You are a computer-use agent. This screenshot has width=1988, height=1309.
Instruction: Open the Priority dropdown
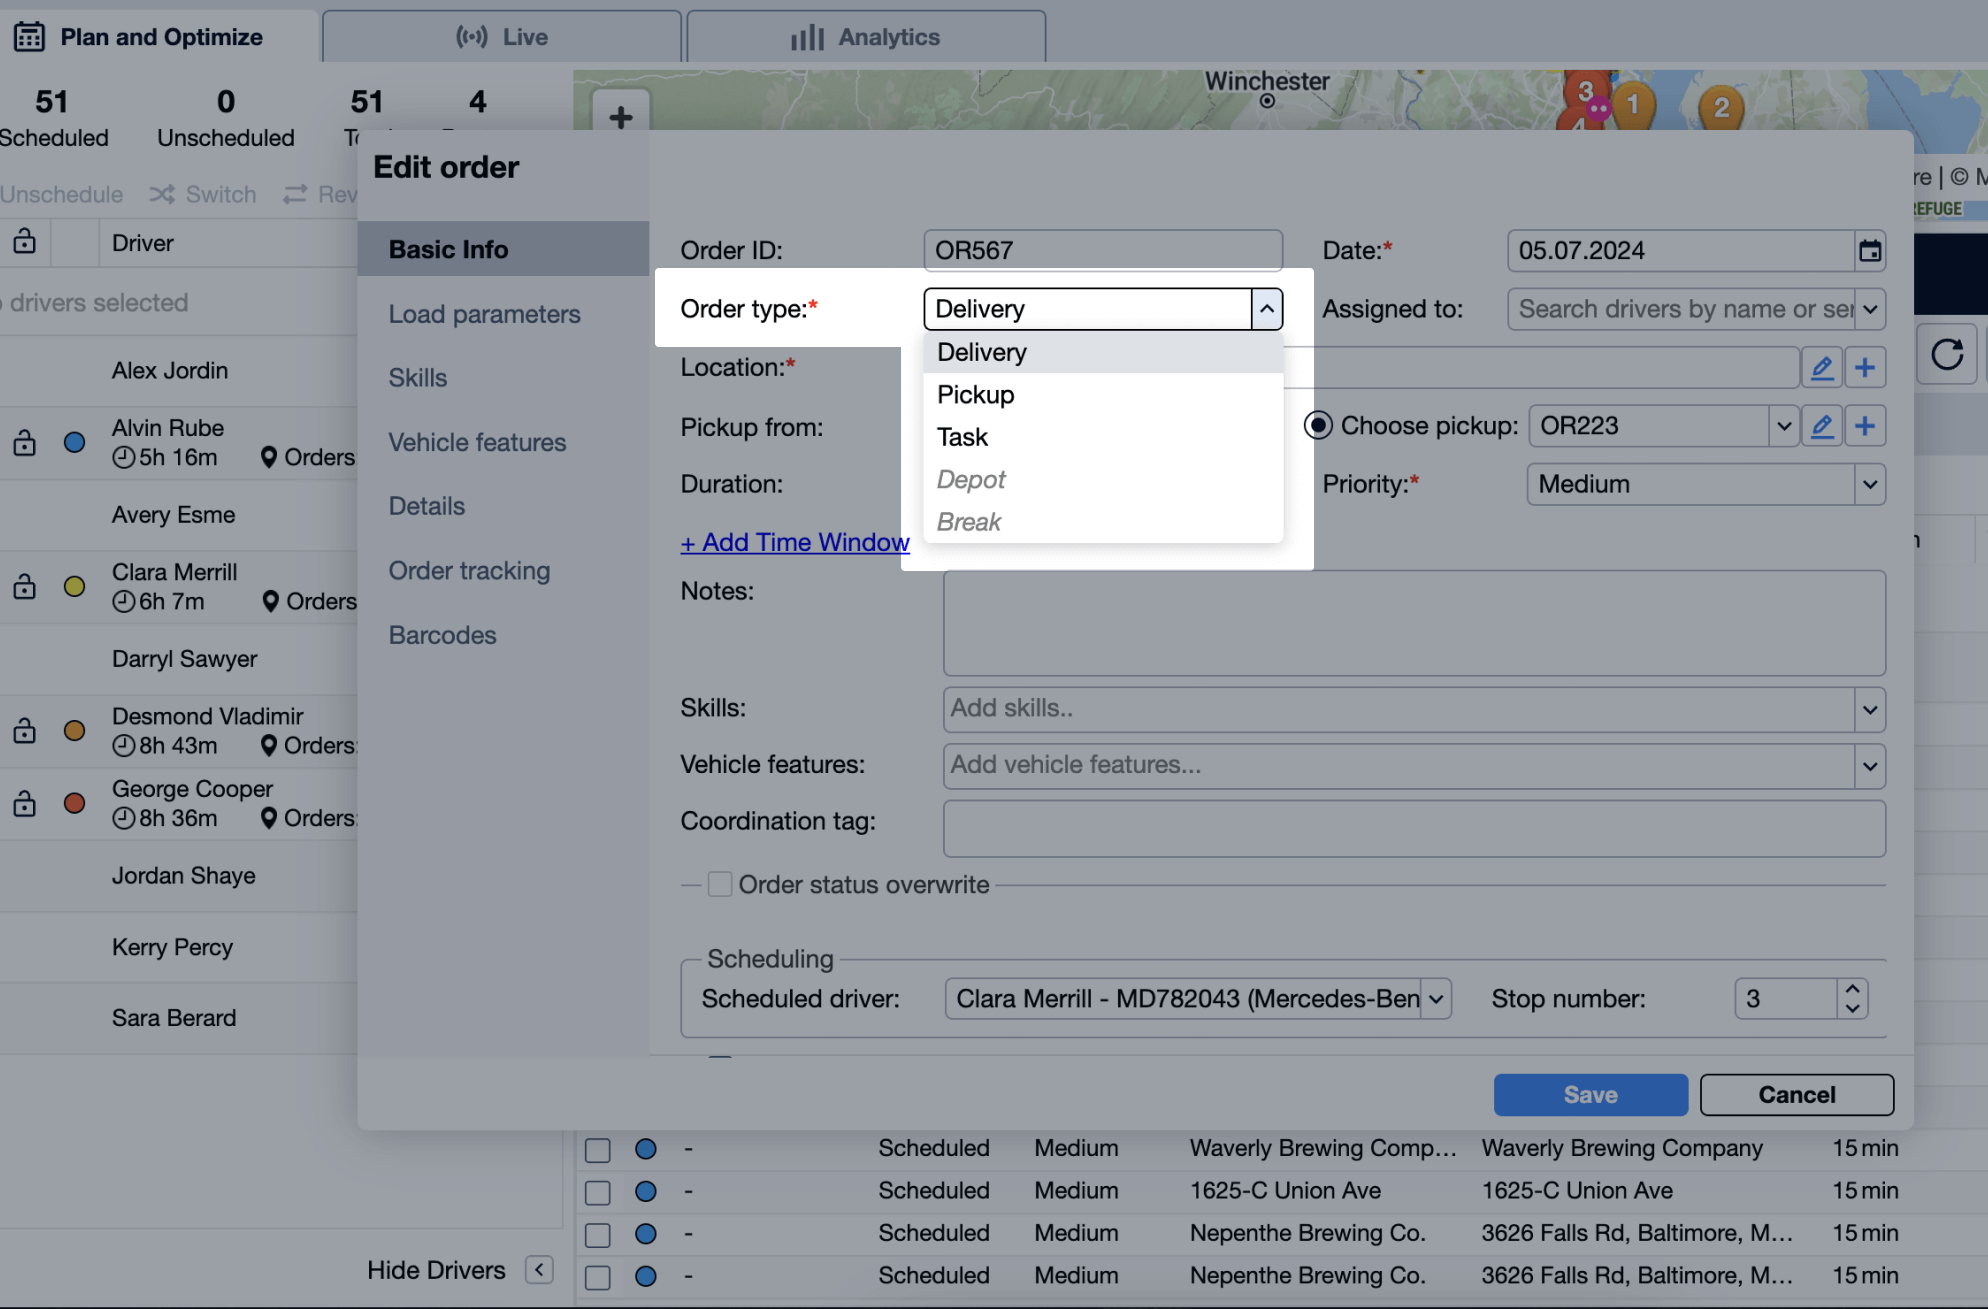tap(1871, 484)
